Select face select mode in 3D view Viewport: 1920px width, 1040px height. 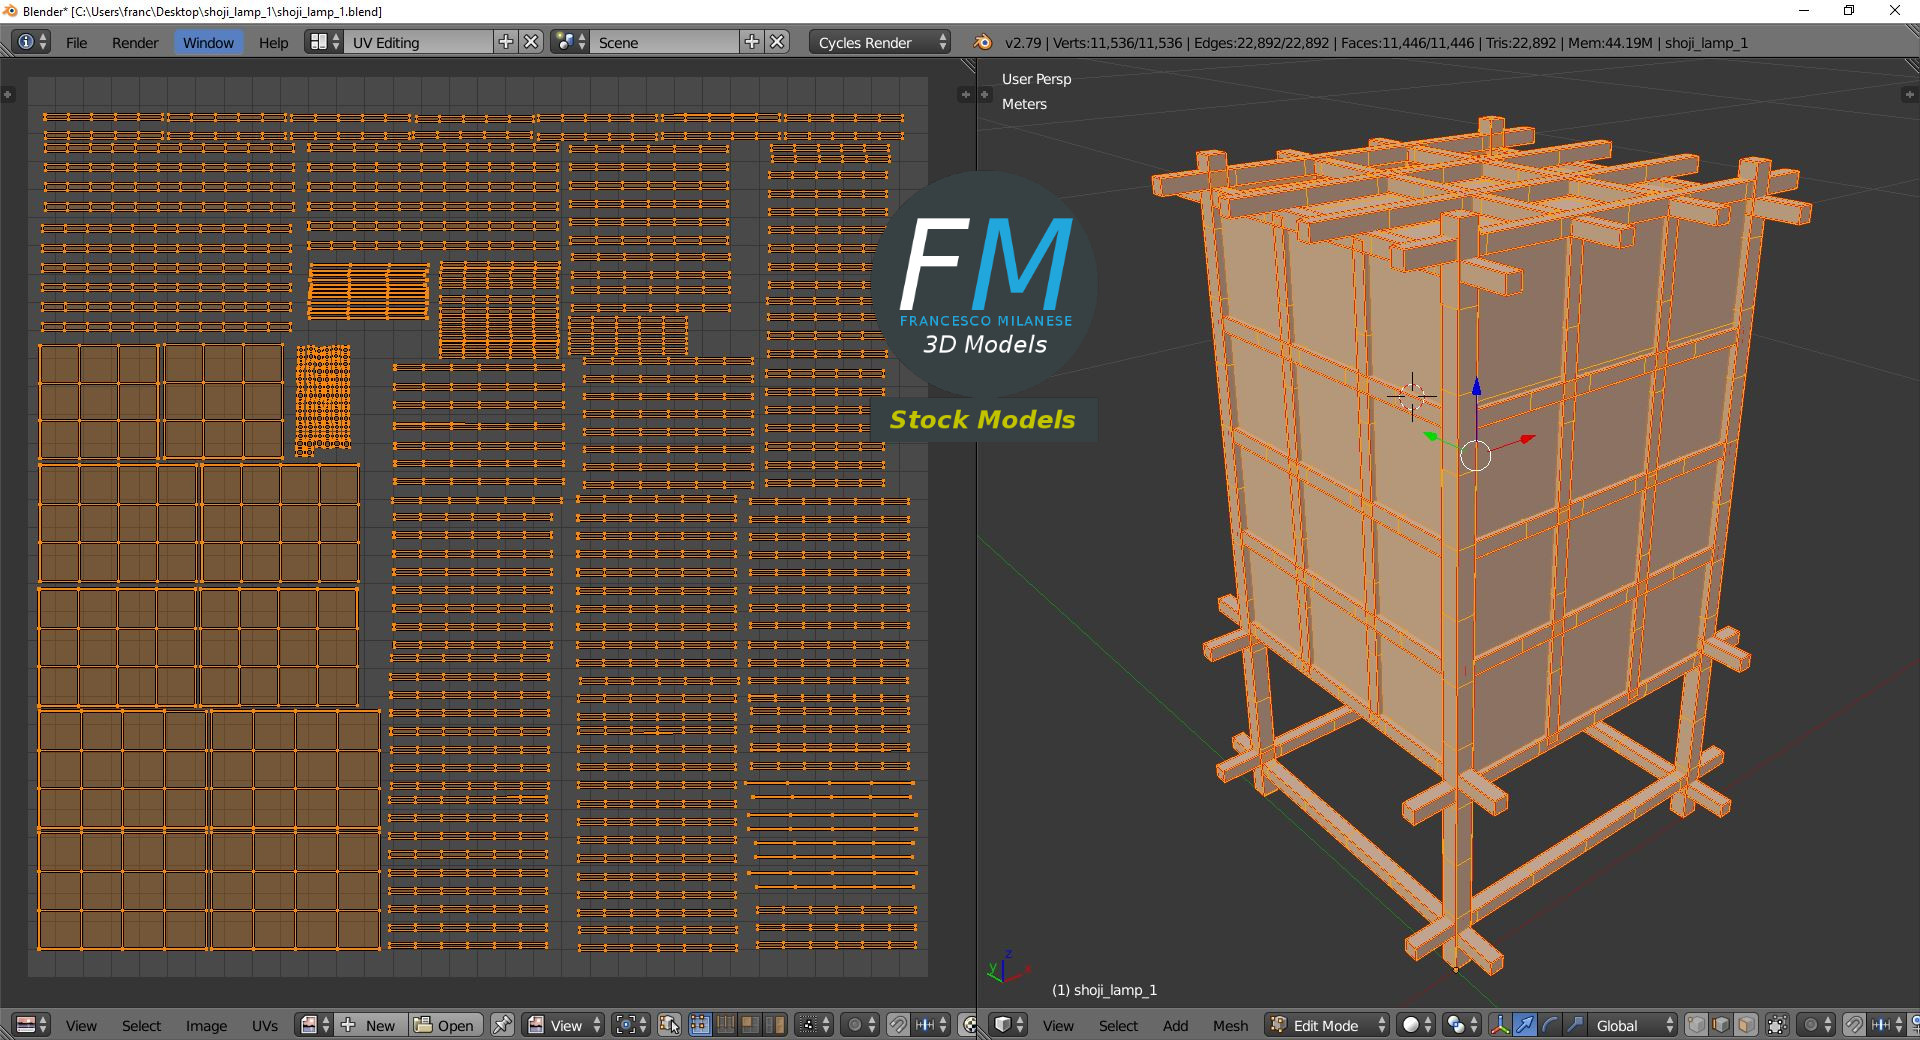[1745, 1025]
